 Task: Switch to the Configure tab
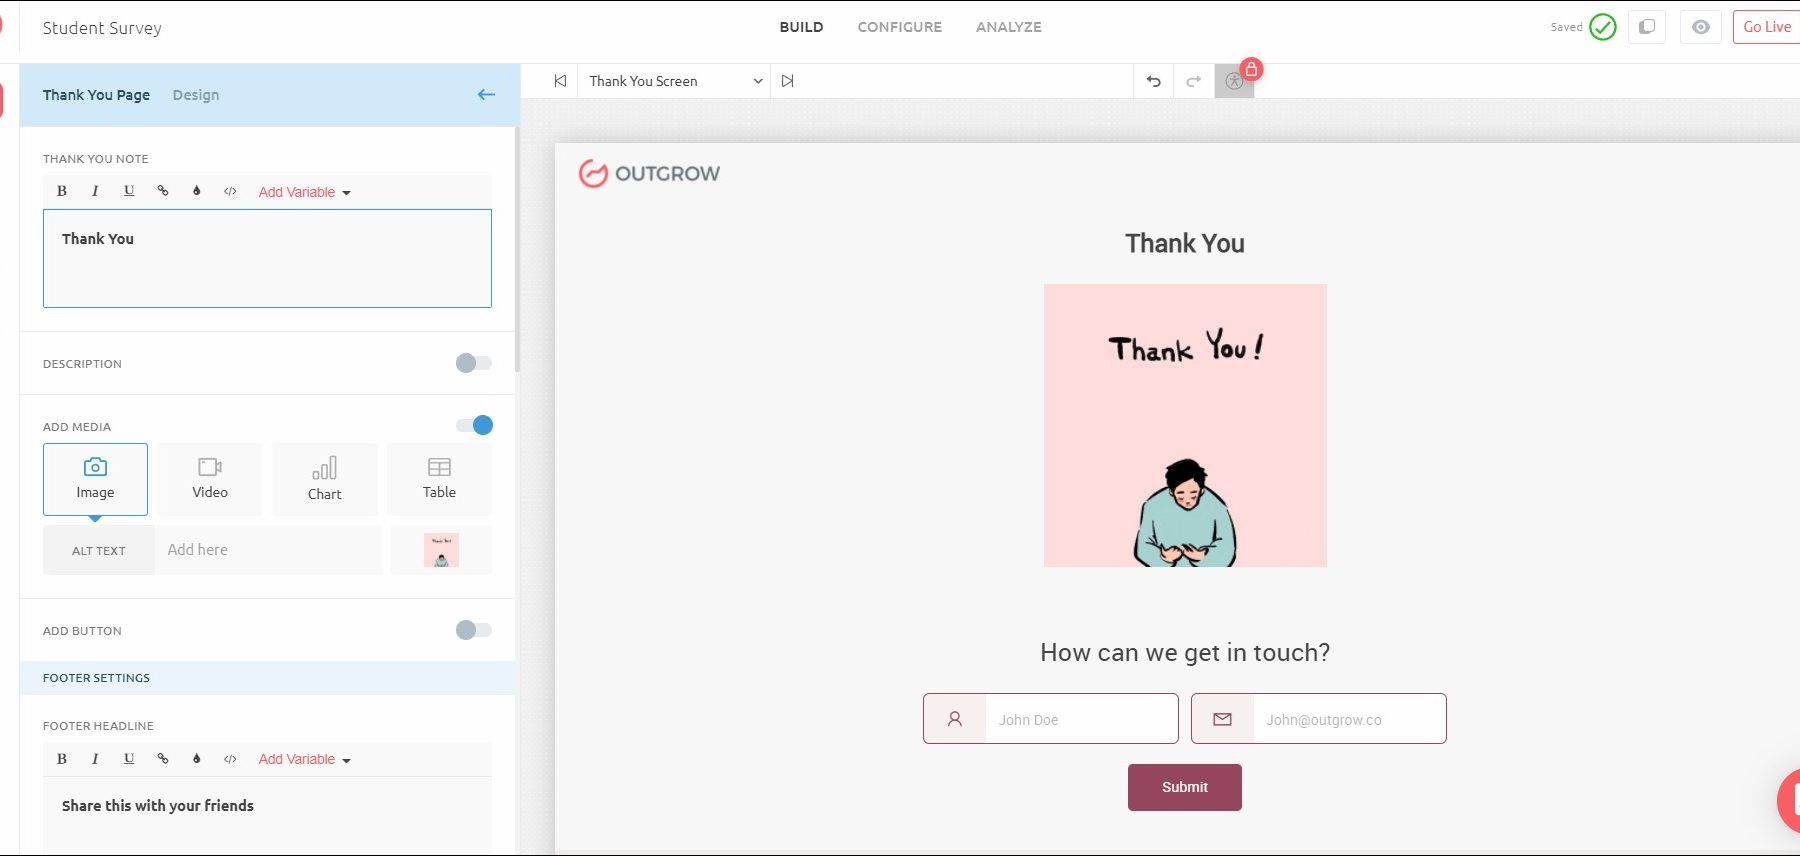tap(899, 27)
